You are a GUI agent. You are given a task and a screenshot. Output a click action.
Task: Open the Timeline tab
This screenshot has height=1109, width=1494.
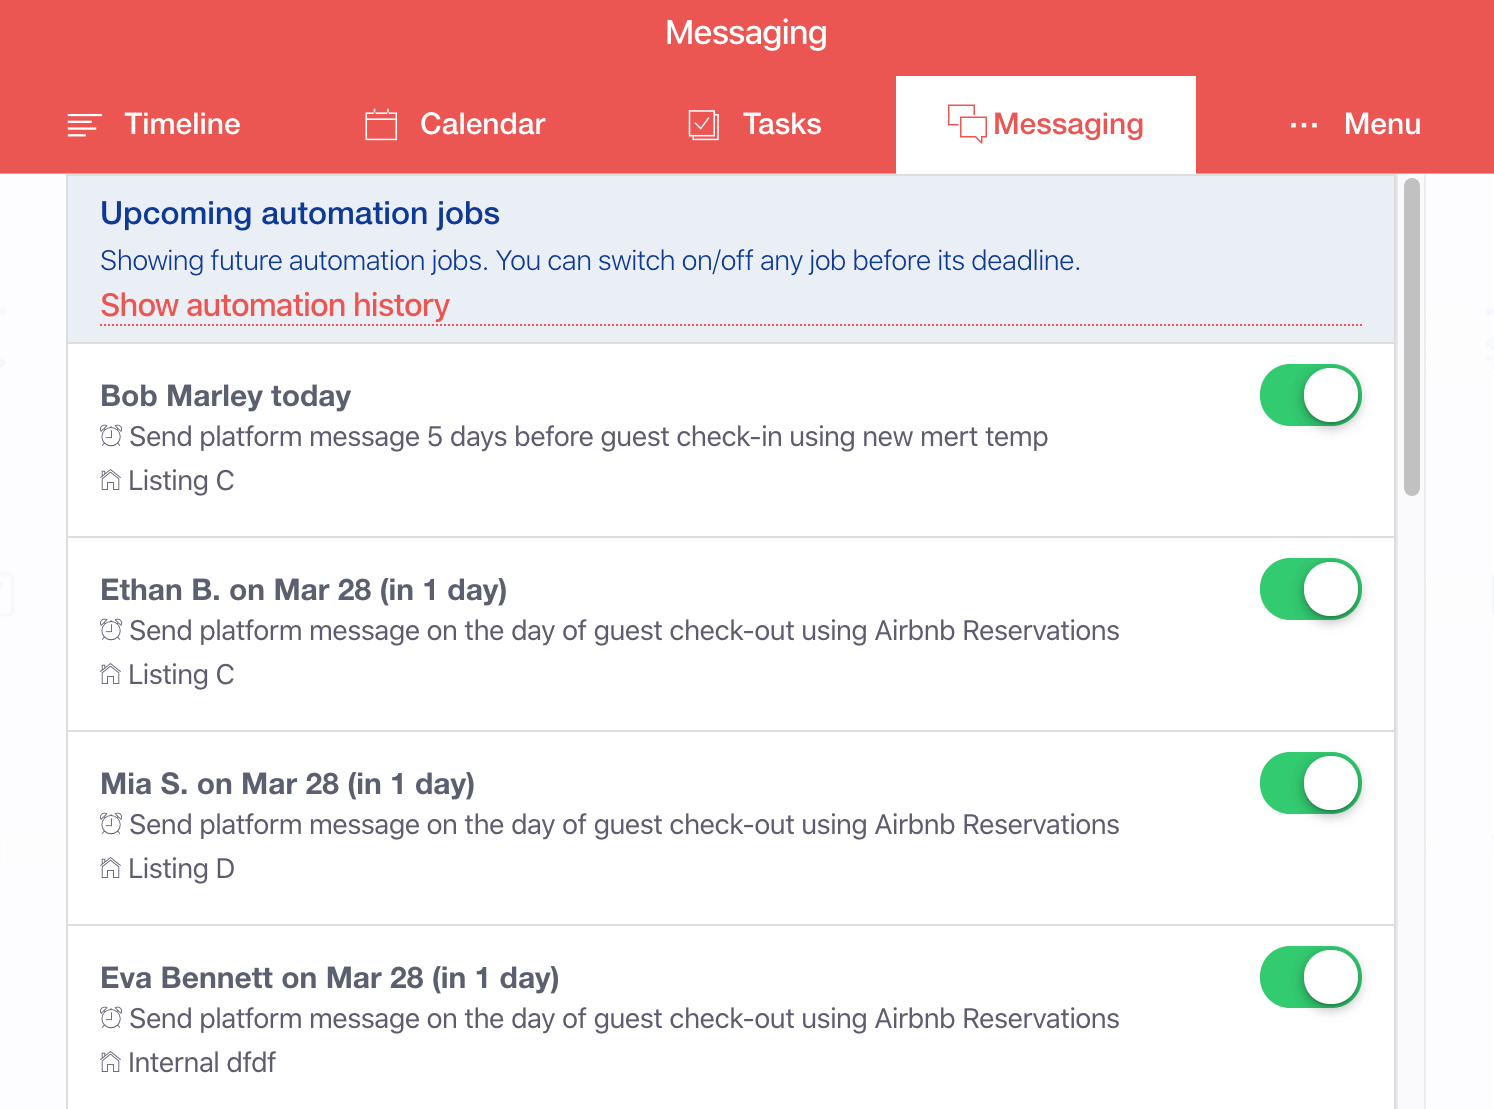tap(154, 124)
